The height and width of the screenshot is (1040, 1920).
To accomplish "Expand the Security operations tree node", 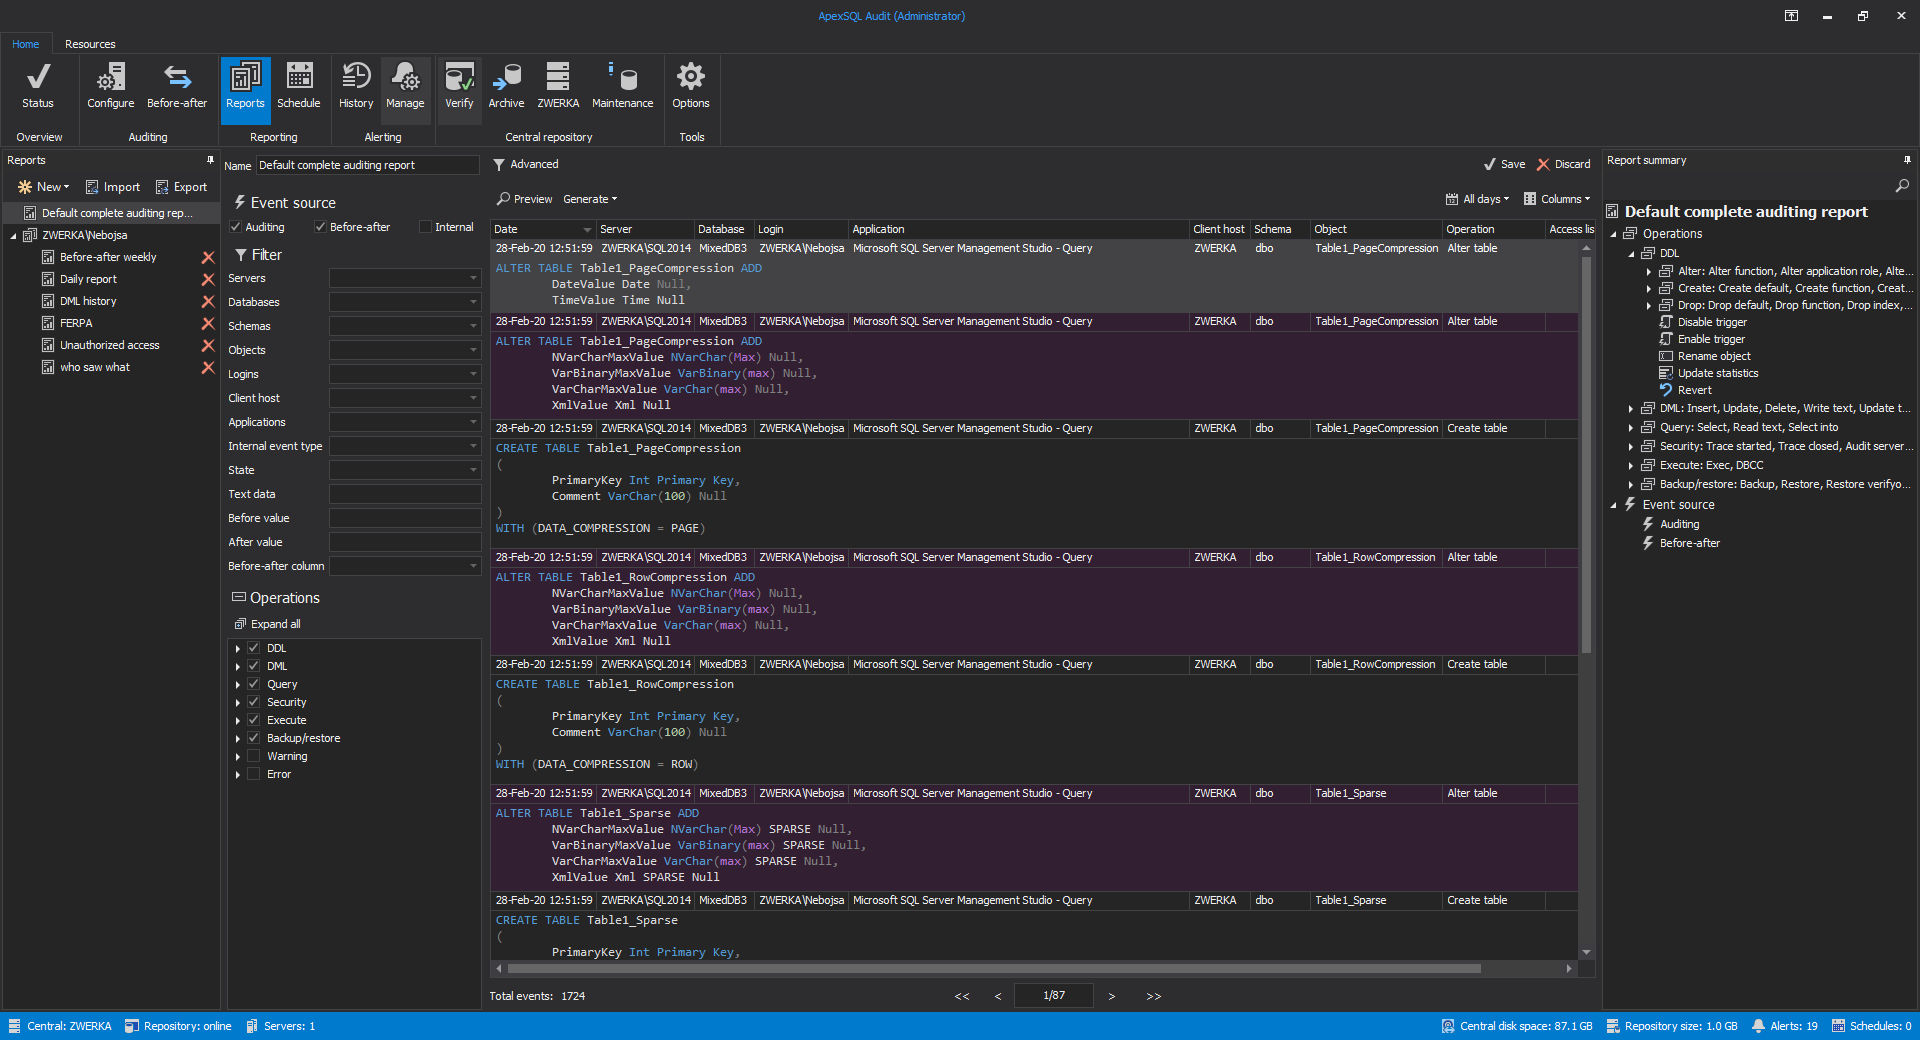I will click(238, 702).
